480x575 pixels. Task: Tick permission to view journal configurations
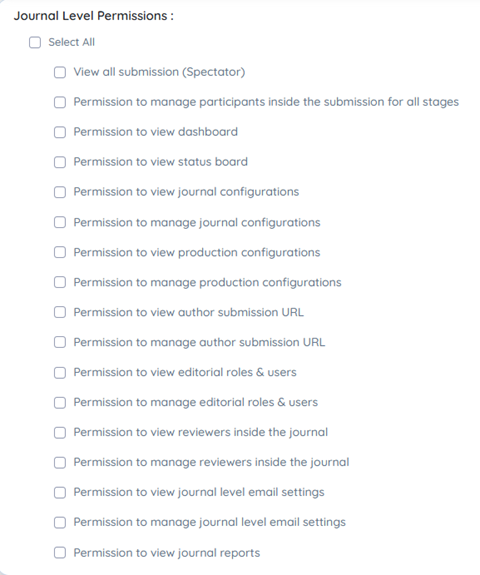[60, 192]
